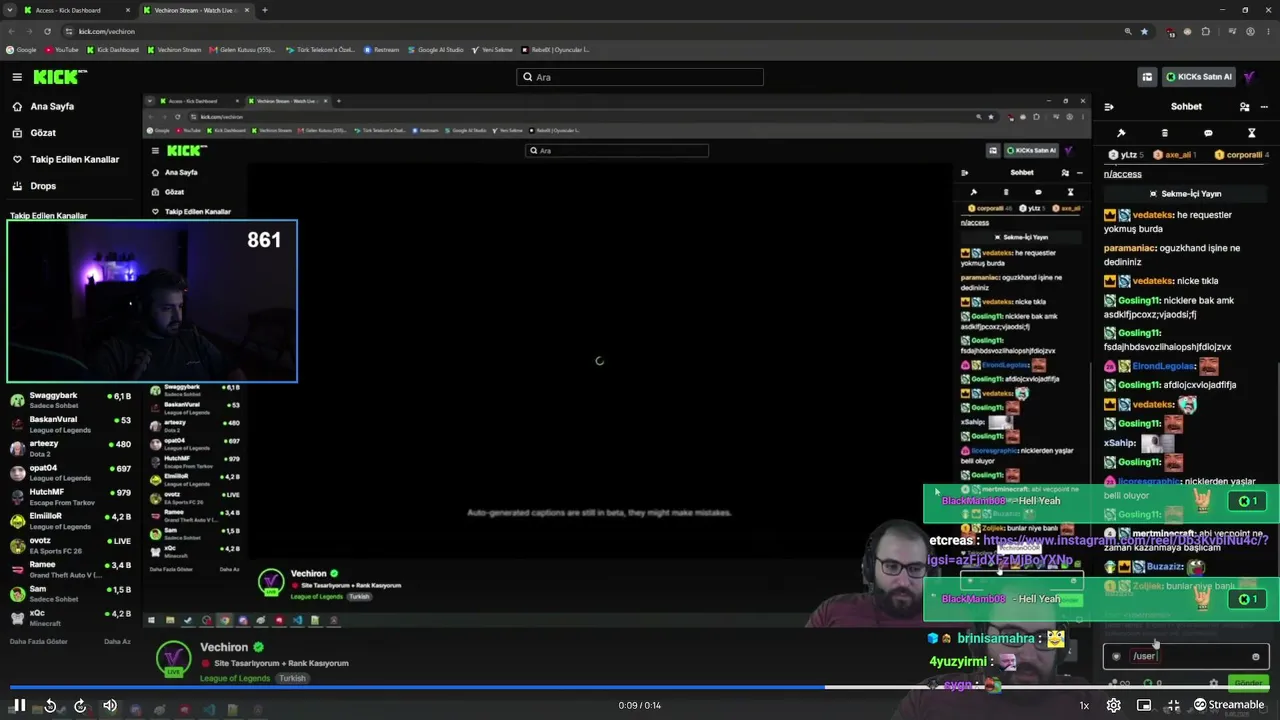The height and width of the screenshot is (720, 1280).
Task: Click the outer Kick logo
Action: (60, 77)
